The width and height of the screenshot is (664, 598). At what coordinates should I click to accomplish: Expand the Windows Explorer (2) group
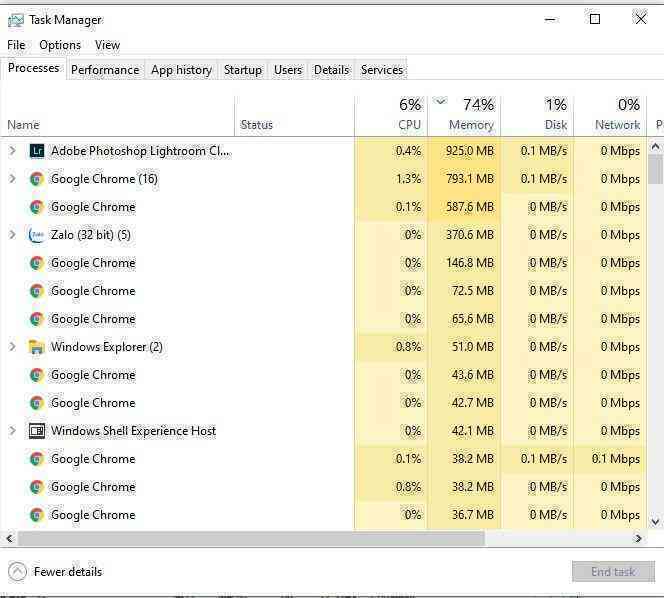pos(13,346)
